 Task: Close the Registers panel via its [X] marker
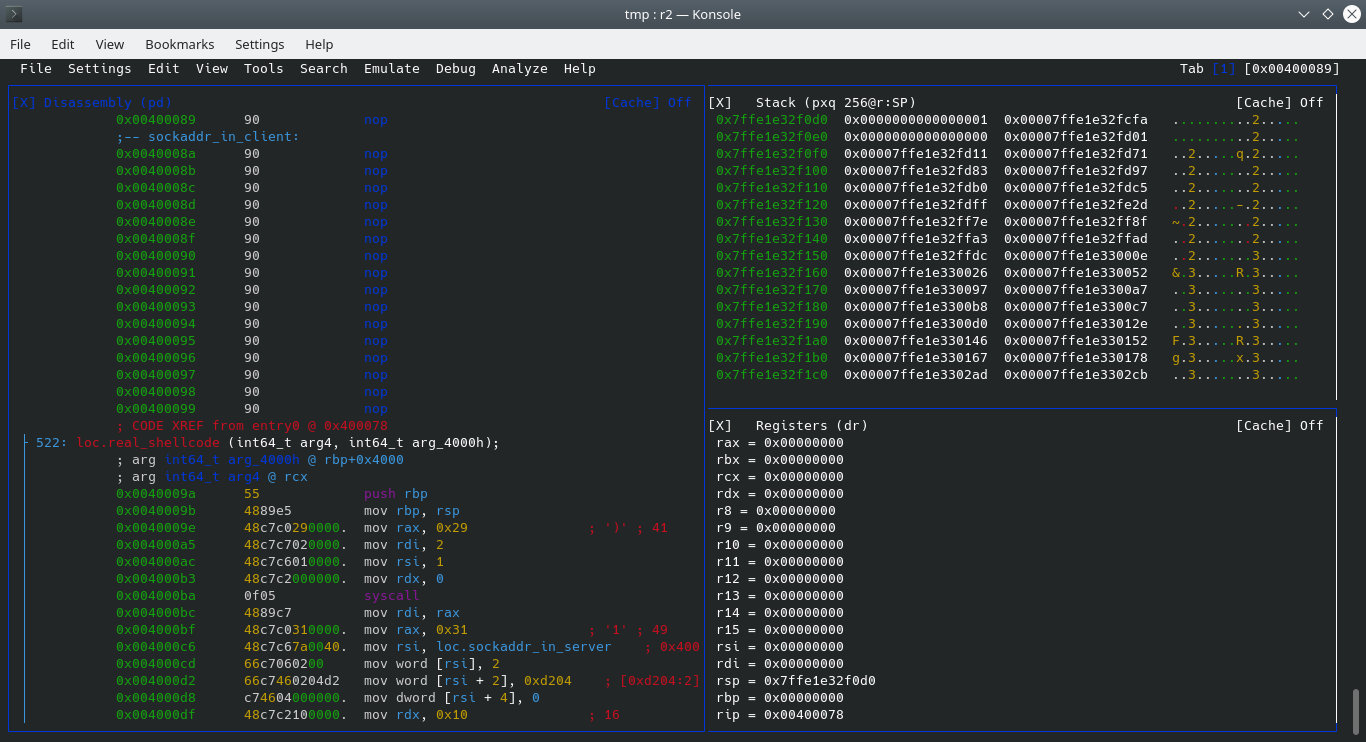click(718, 425)
